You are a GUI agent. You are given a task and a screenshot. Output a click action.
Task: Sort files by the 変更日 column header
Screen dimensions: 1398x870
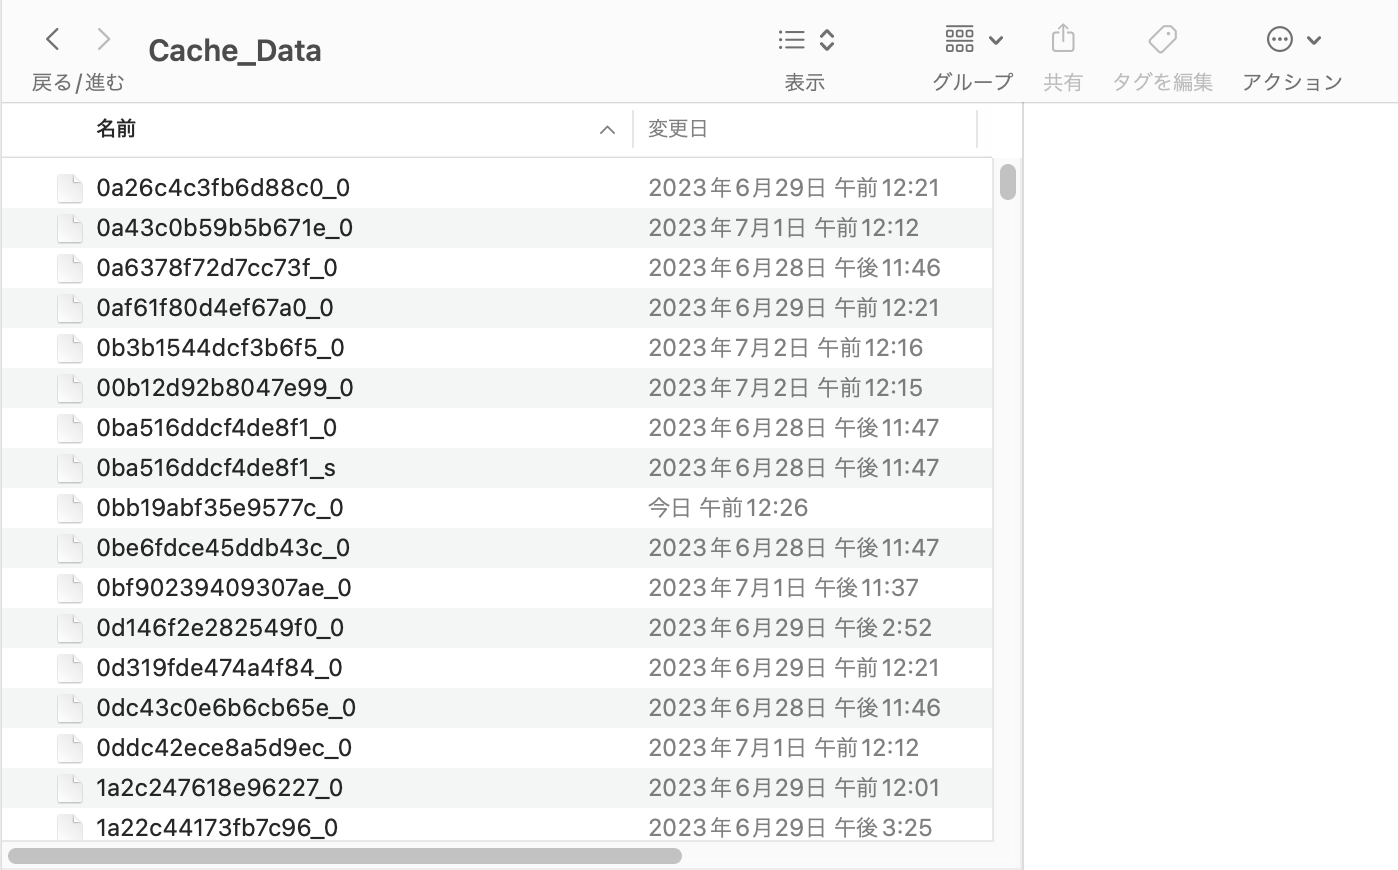click(678, 129)
